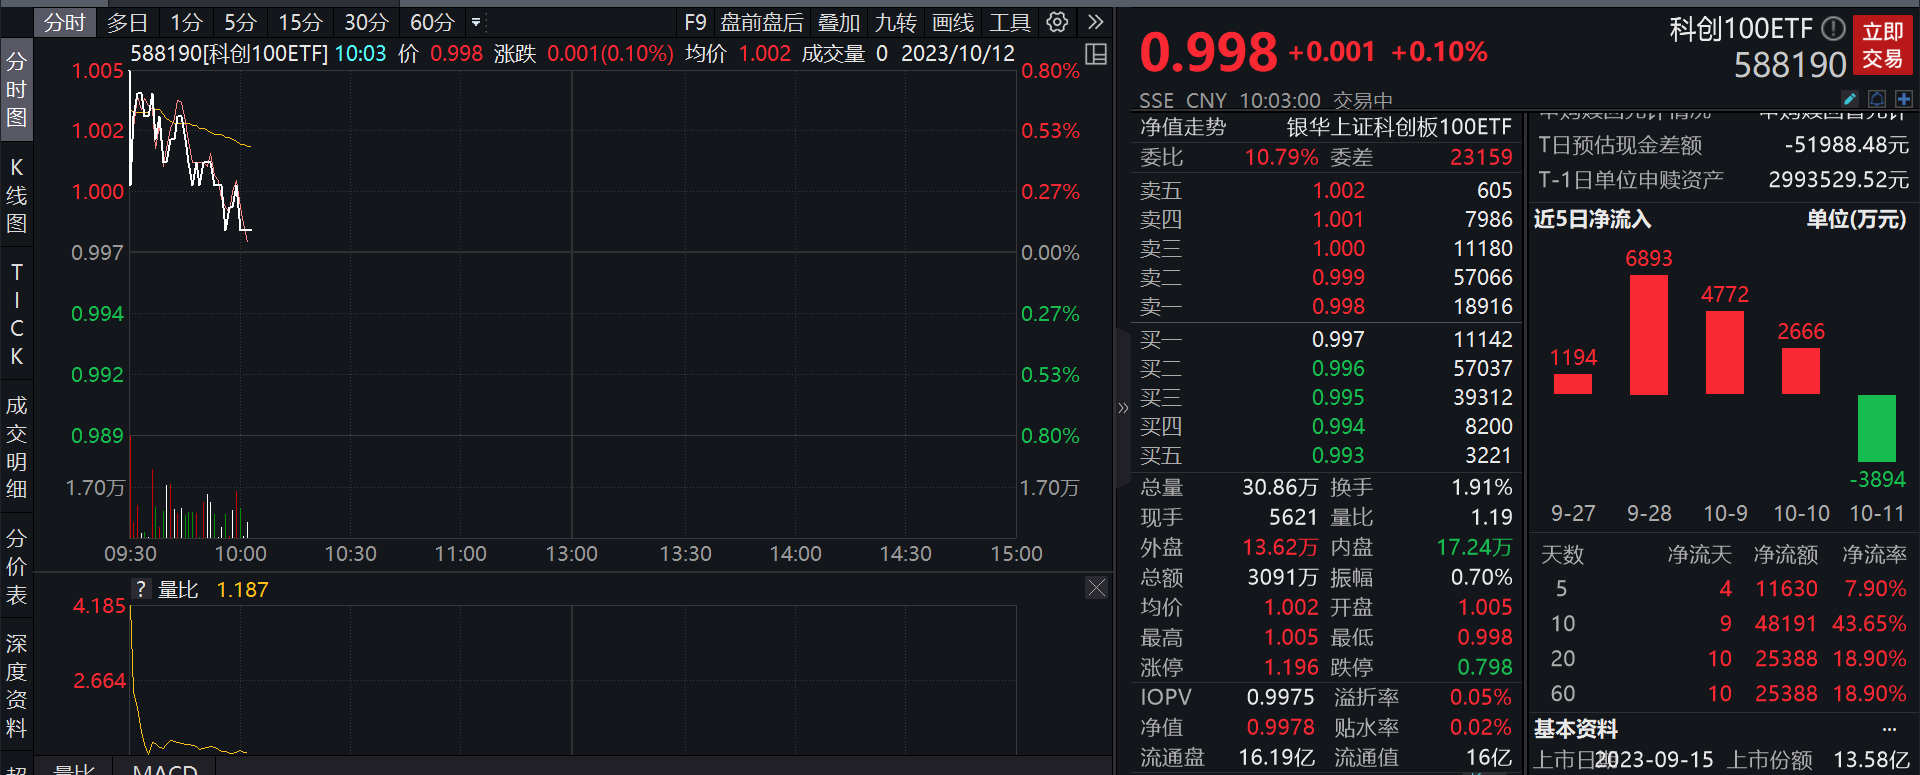Toggle the chart side panel layout icon
This screenshot has height=775, width=1920.
click(x=1096, y=54)
